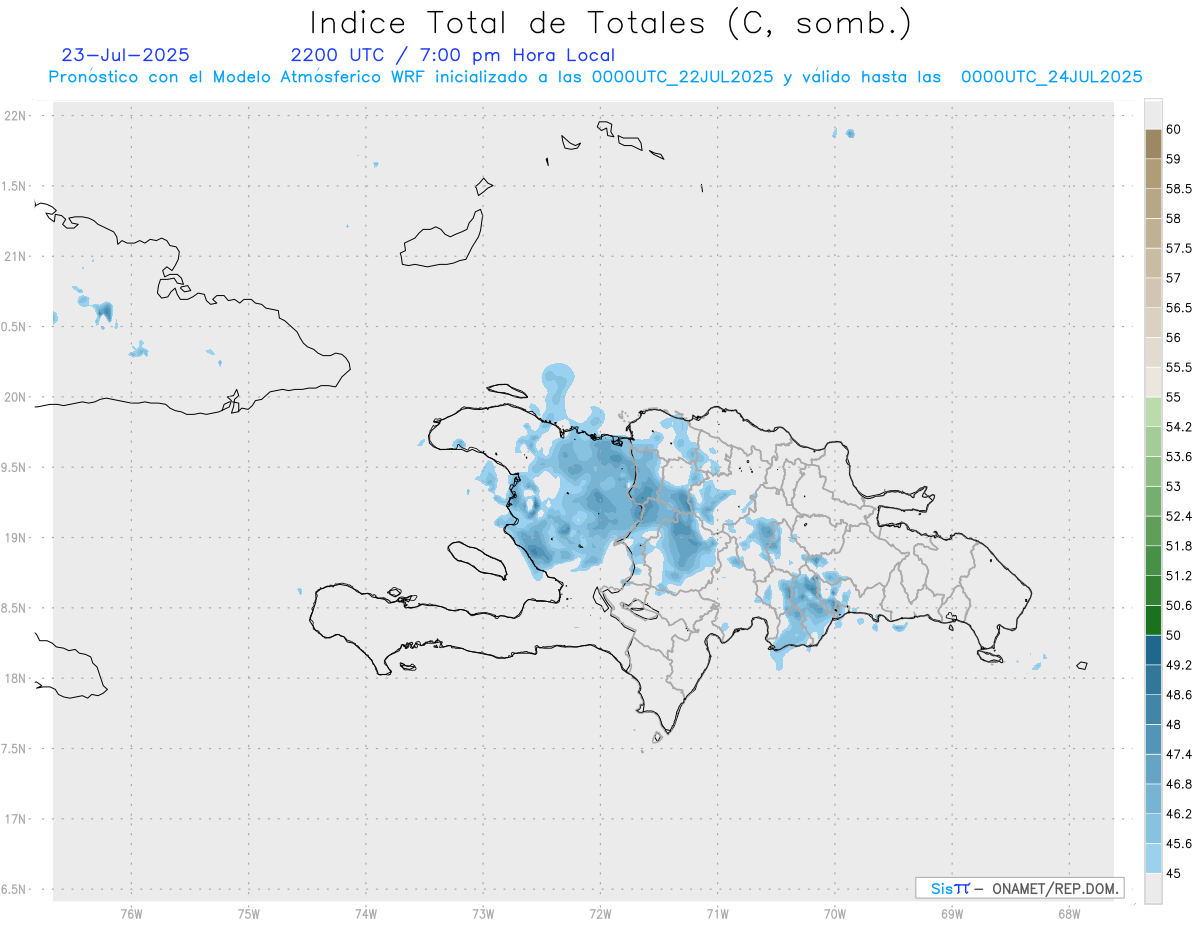Click the "59" colorbar label

(1174, 159)
